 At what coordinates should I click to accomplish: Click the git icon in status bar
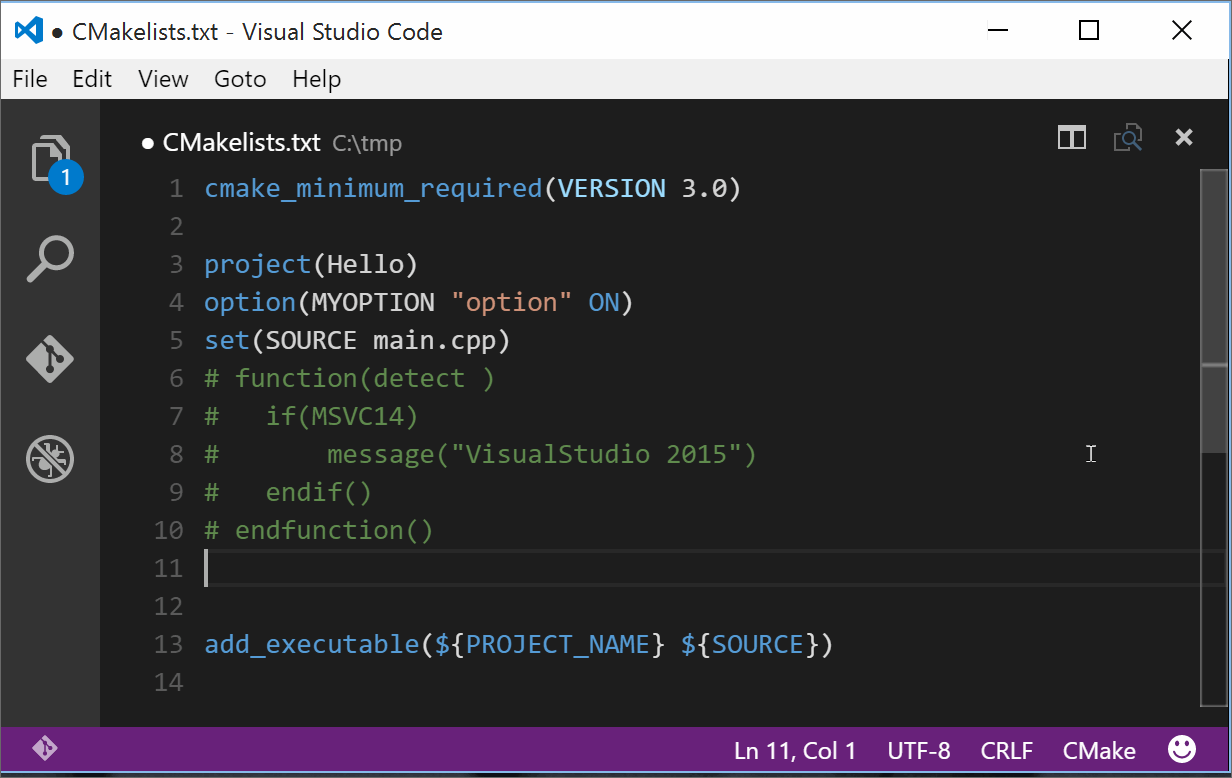tap(45, 748)
